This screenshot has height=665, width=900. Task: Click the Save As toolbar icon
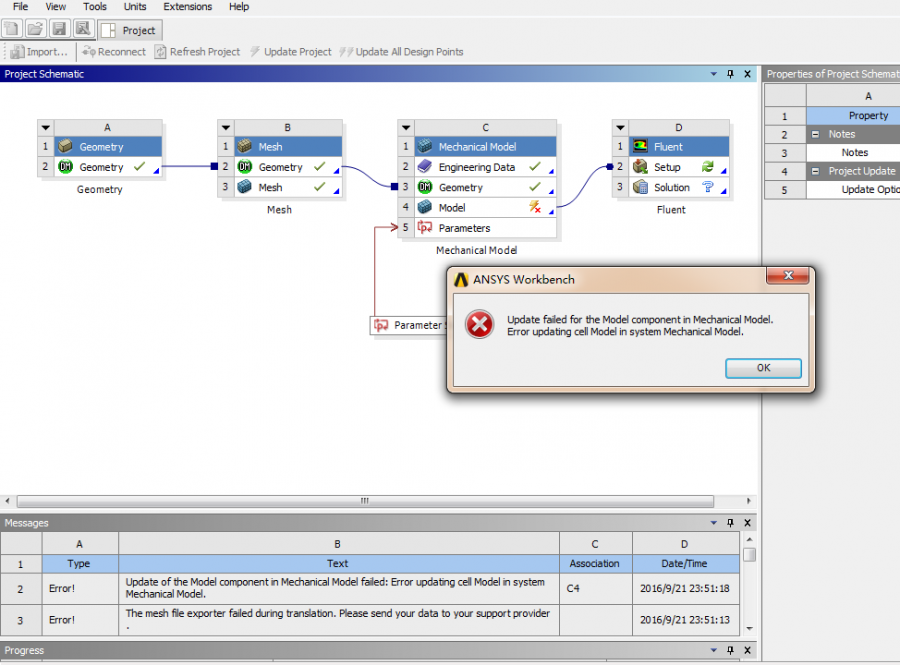pos(83,29)
